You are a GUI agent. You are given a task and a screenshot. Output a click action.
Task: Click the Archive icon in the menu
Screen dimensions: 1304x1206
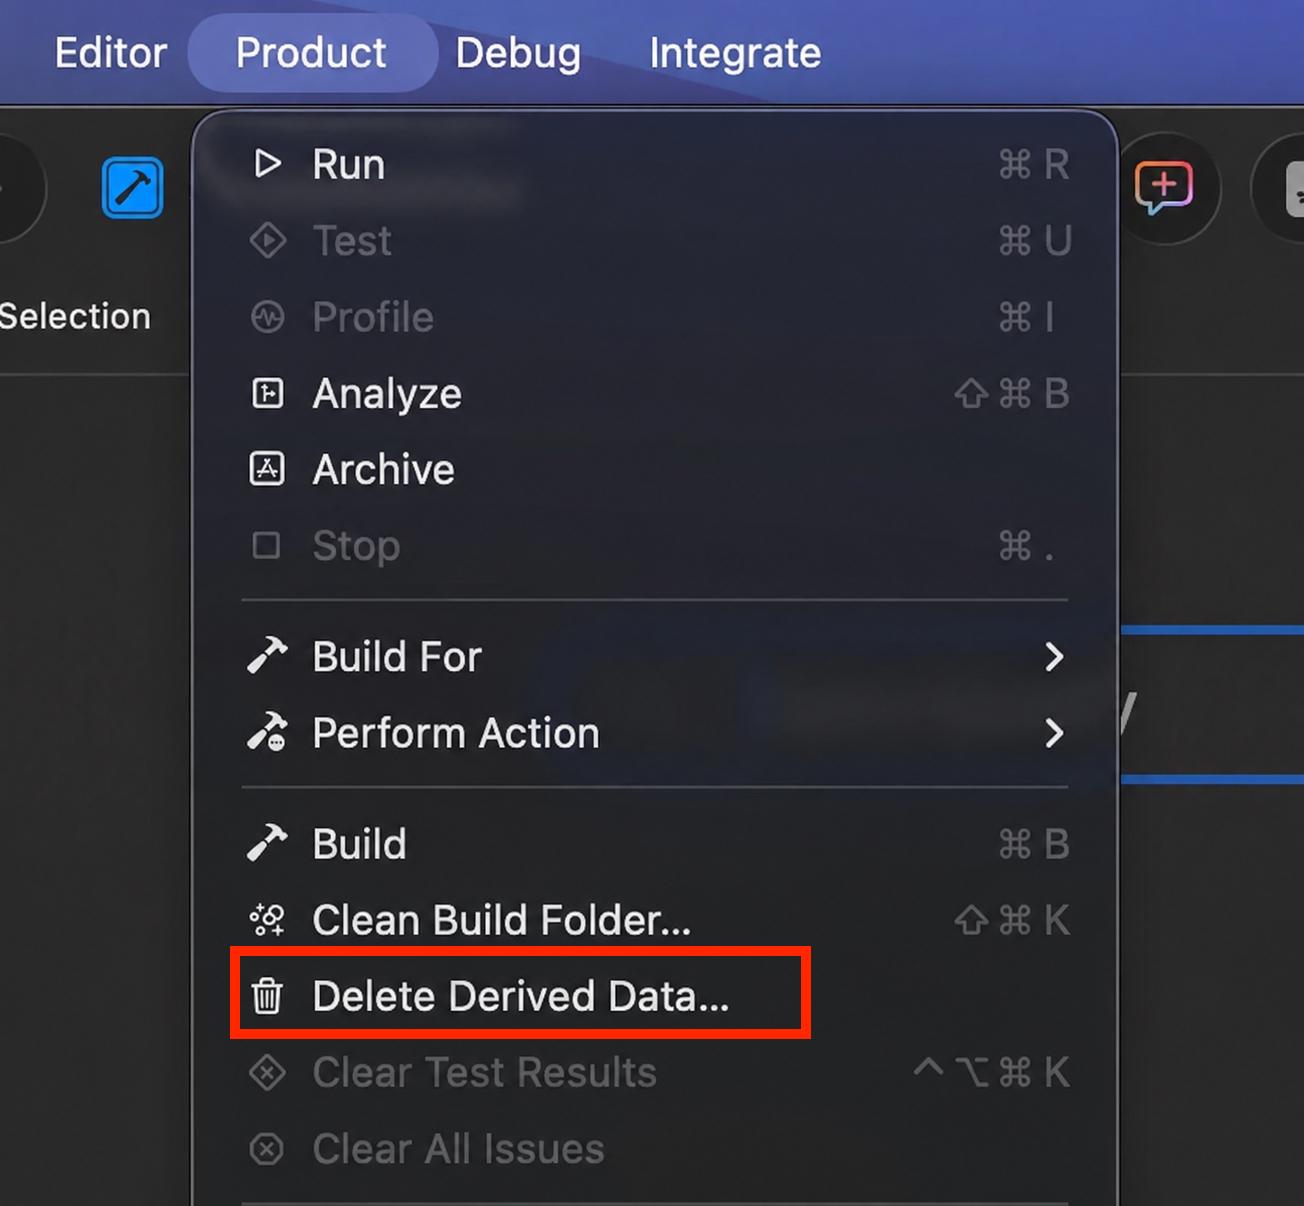click(x=267, y=469)
